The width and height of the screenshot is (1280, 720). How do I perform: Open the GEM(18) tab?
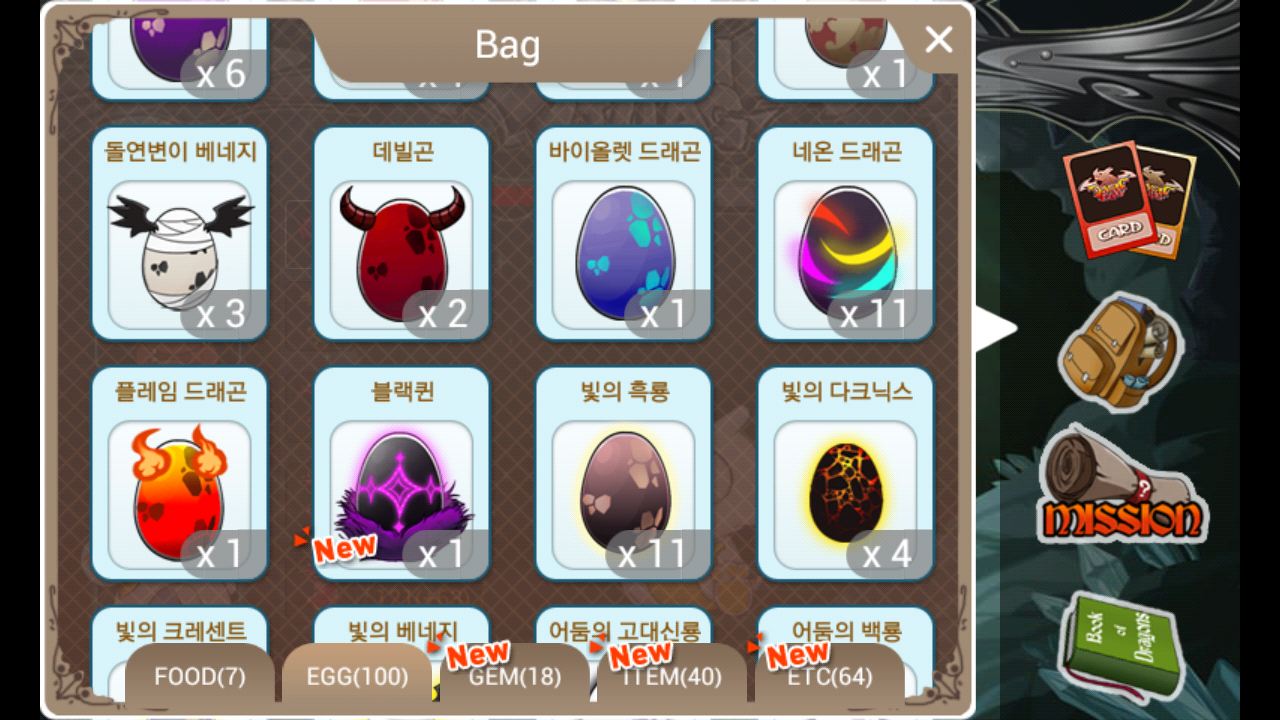(x=515, y=677)
